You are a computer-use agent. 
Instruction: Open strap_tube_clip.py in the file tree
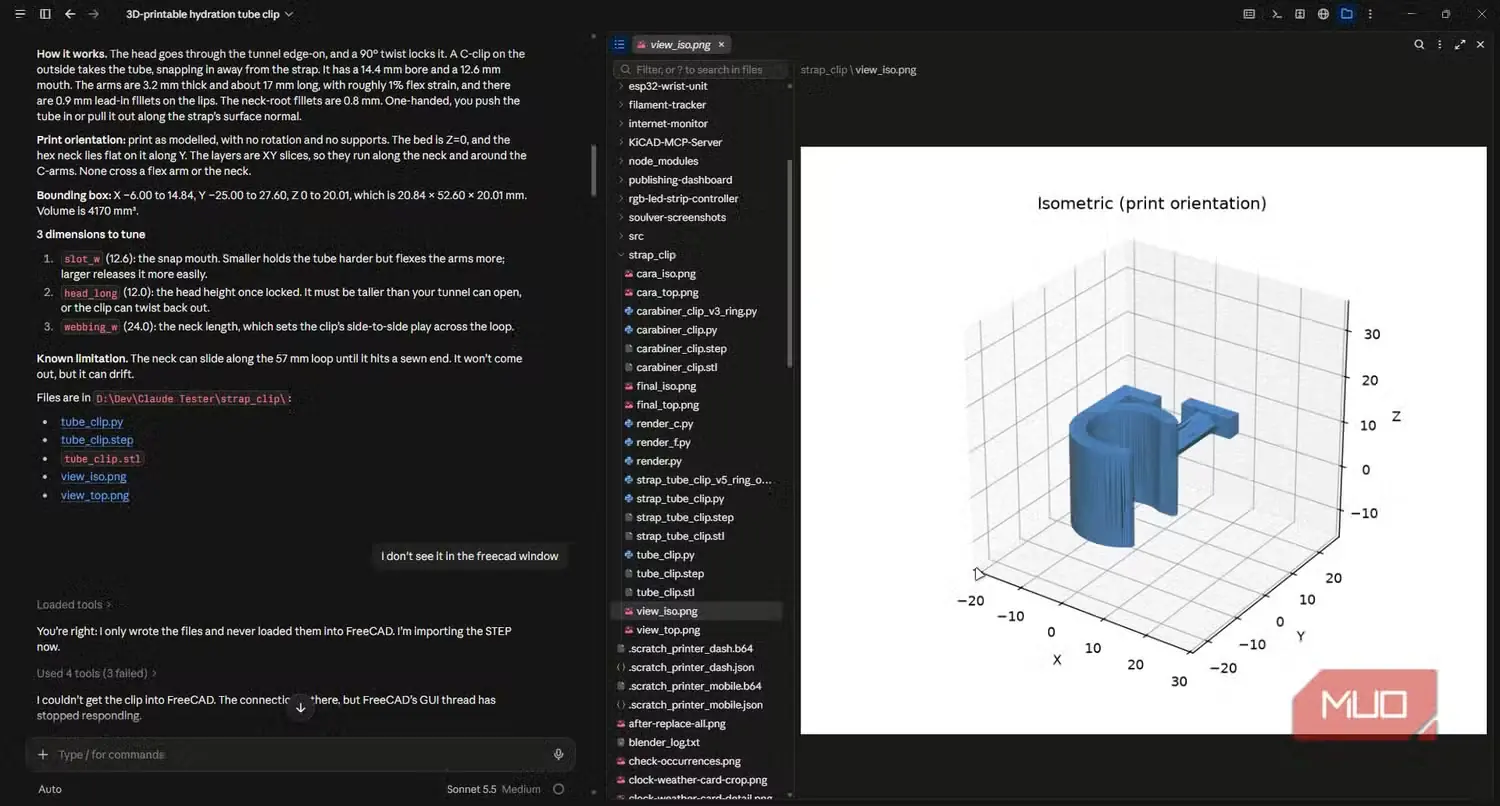pos(680,499)
